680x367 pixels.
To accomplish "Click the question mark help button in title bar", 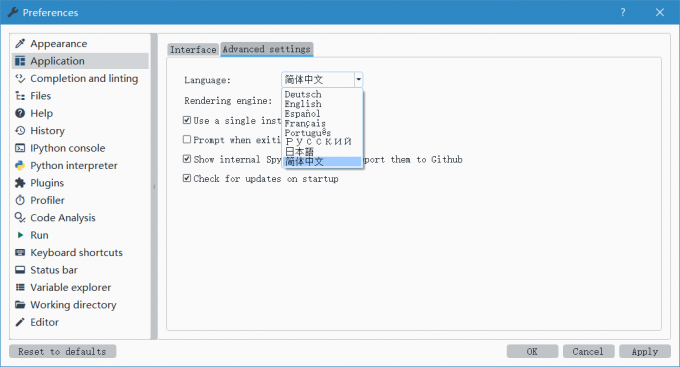I will pos(623,12).
